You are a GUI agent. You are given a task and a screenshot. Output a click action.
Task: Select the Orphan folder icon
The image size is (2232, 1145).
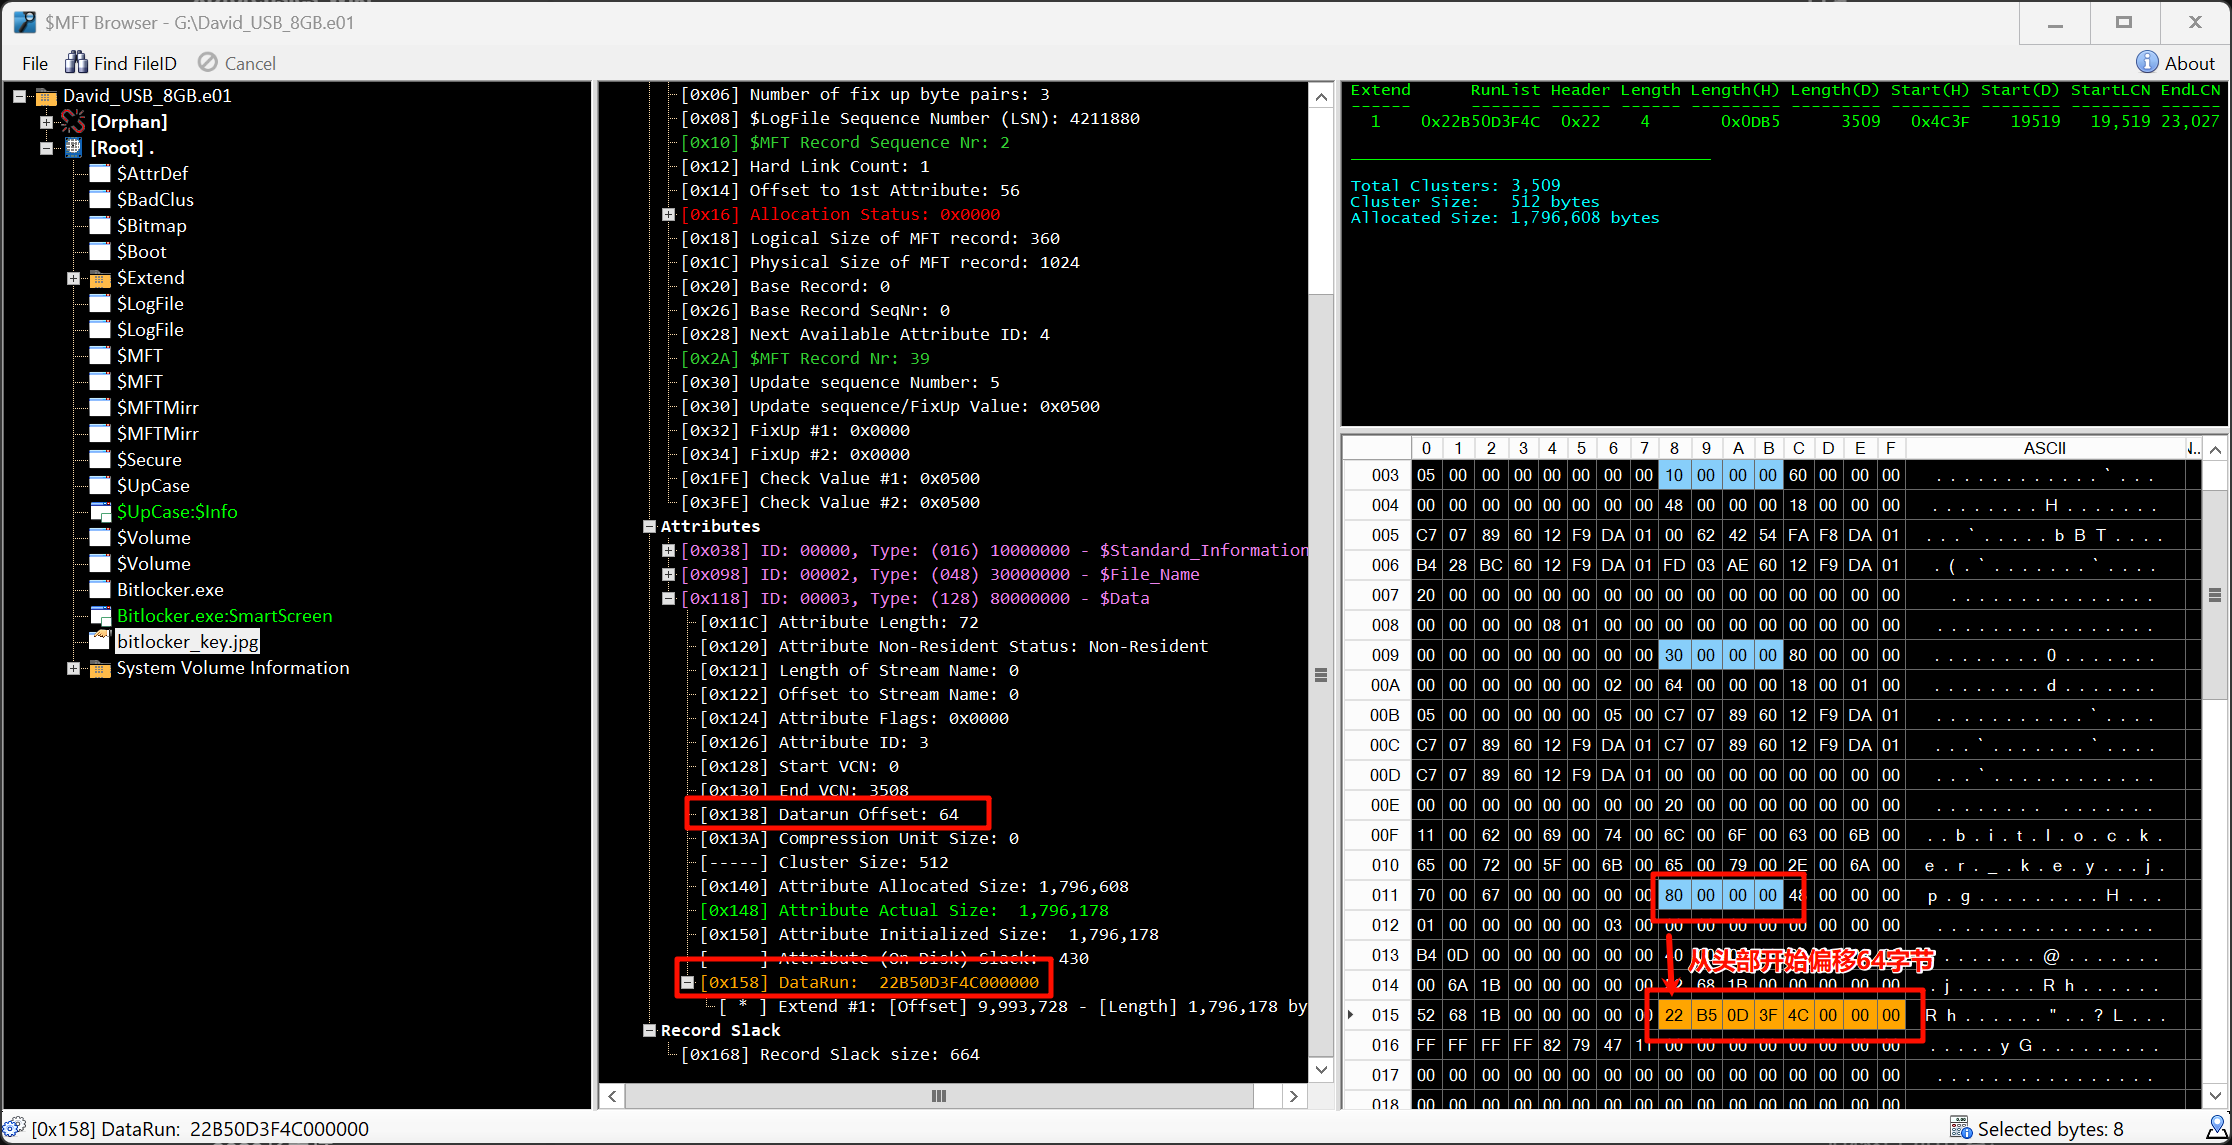pos(73,121)
